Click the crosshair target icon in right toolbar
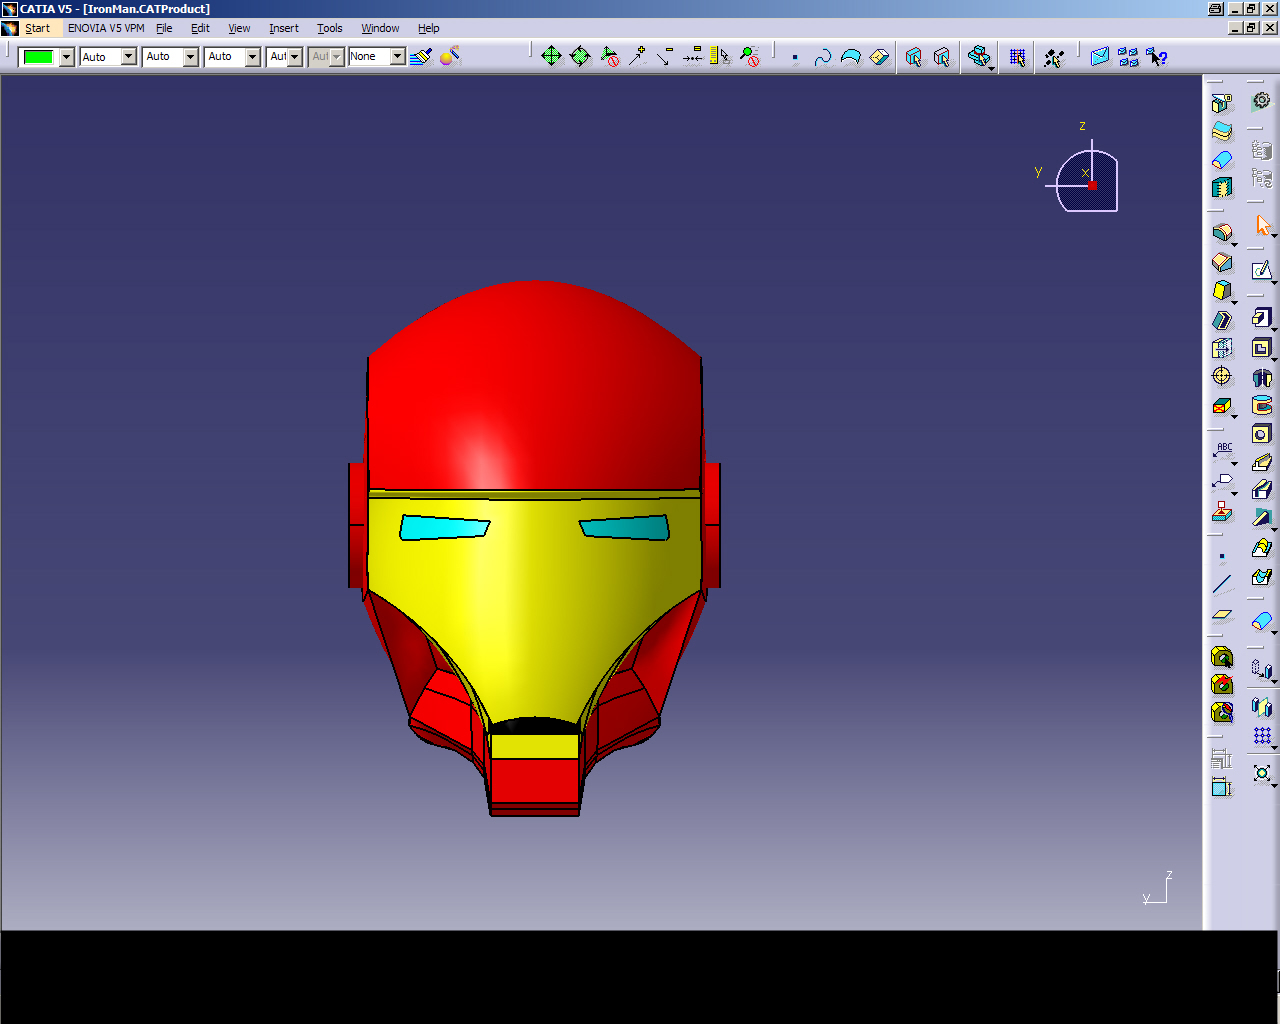The height and width of the screenshot is (1024, 1280). coord(1222,376)
